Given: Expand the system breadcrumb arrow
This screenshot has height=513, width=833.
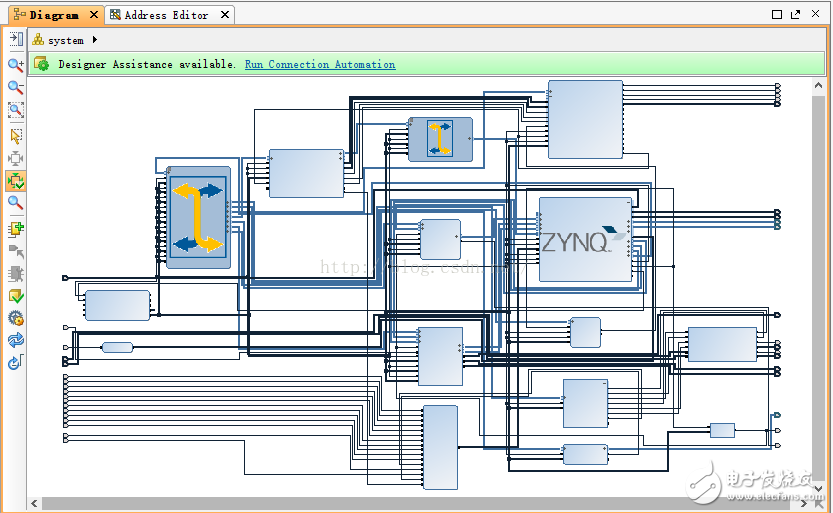Looking at the screenshot, I should 95,40.
